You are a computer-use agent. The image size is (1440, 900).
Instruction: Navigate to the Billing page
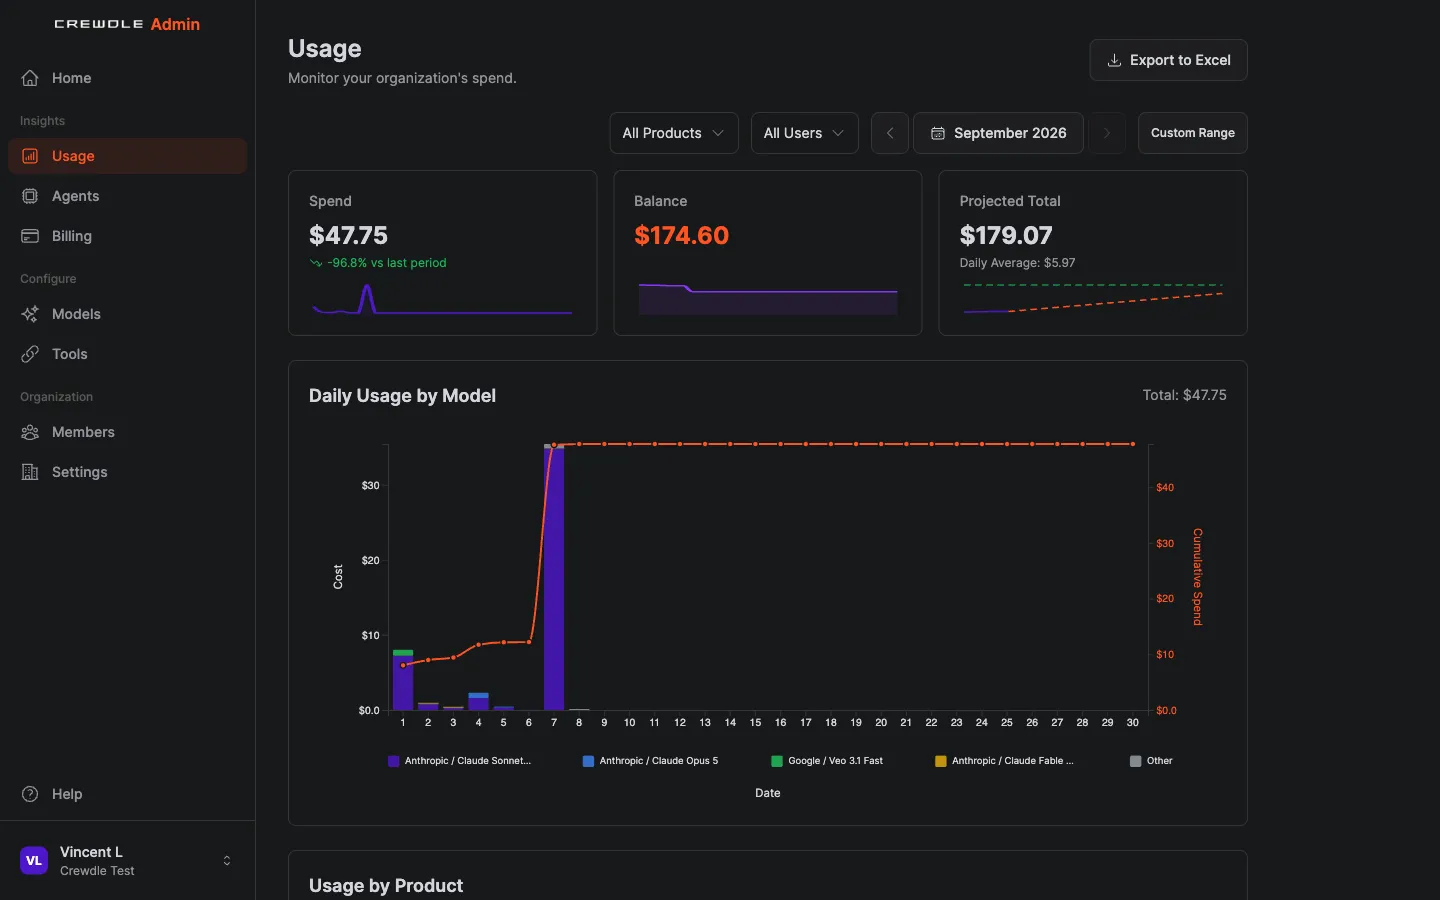tap(127, 236)
